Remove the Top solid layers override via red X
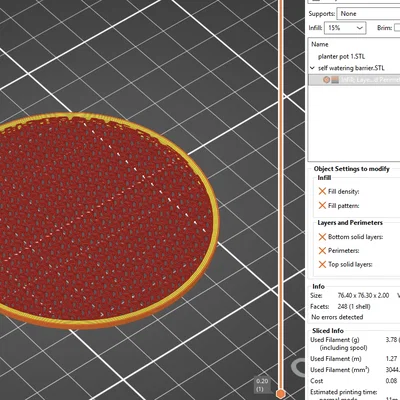This screenshot has width=400, height=400. coord(322,264)
